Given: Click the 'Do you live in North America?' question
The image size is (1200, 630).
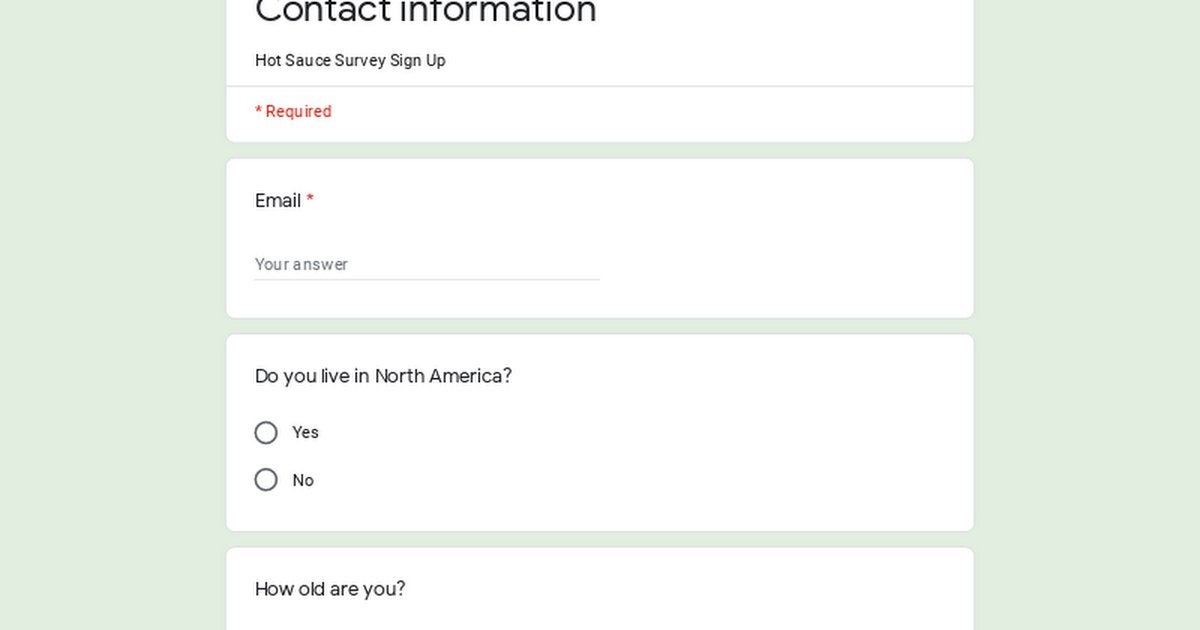Looking at the screenshot, I should 383,376.
